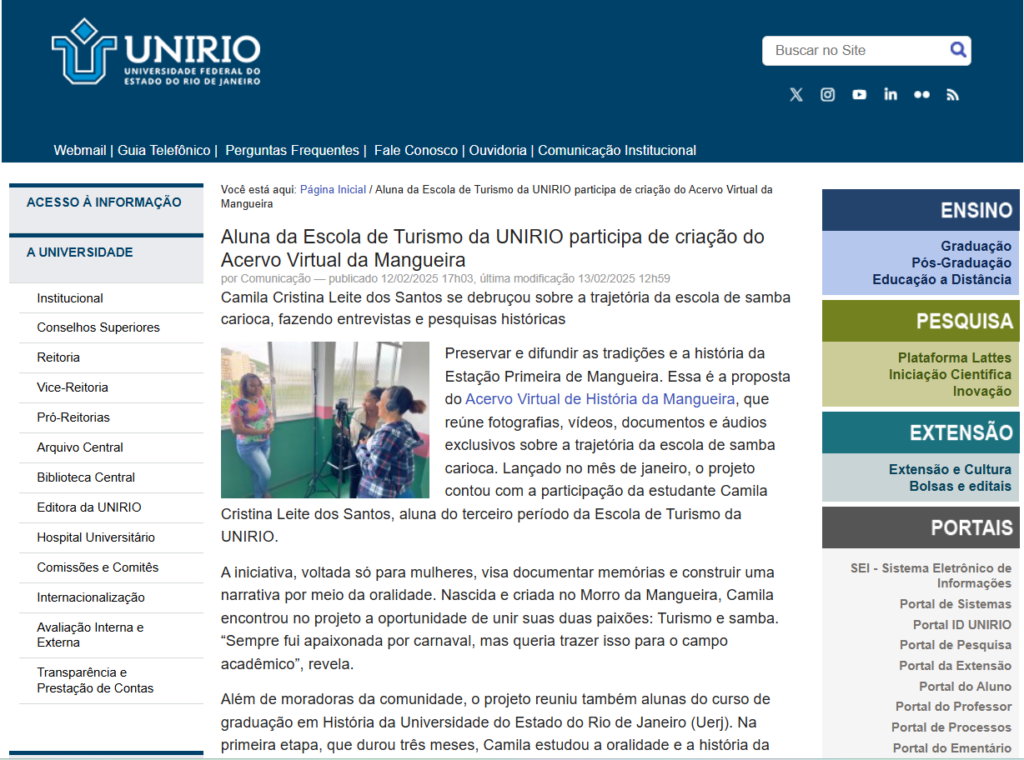
Task: Open Portal ID UNIRIO link
Action: [x=962, y=625]
